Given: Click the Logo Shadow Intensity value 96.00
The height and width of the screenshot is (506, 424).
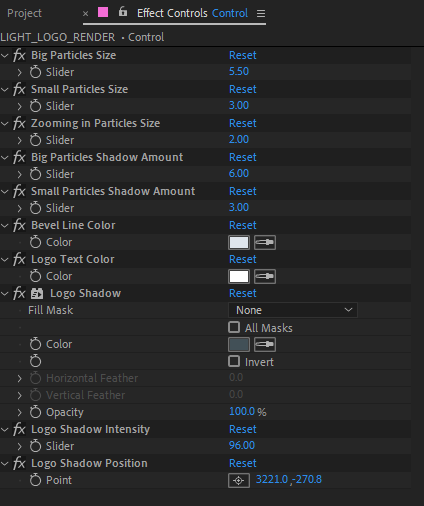Looking at the screenshot, I should [242, 445].
